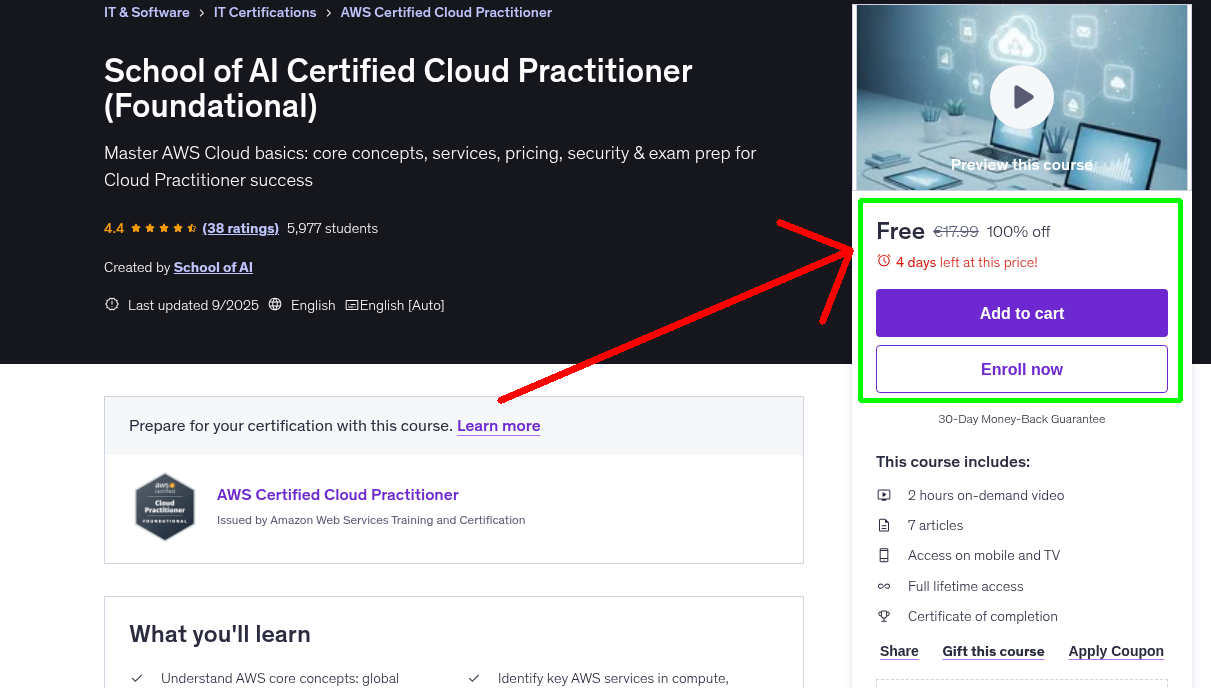Click the mobile access icon in course includes

point(884,555)
